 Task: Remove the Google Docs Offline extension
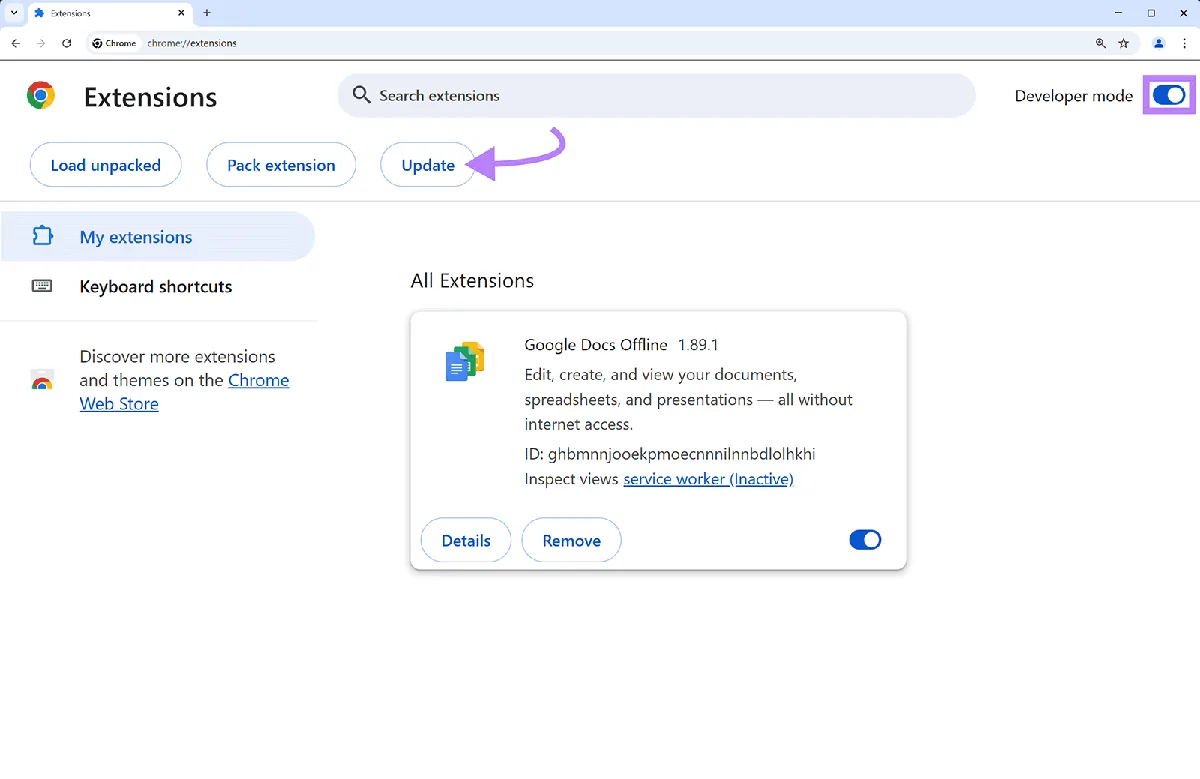pos(572,540)
